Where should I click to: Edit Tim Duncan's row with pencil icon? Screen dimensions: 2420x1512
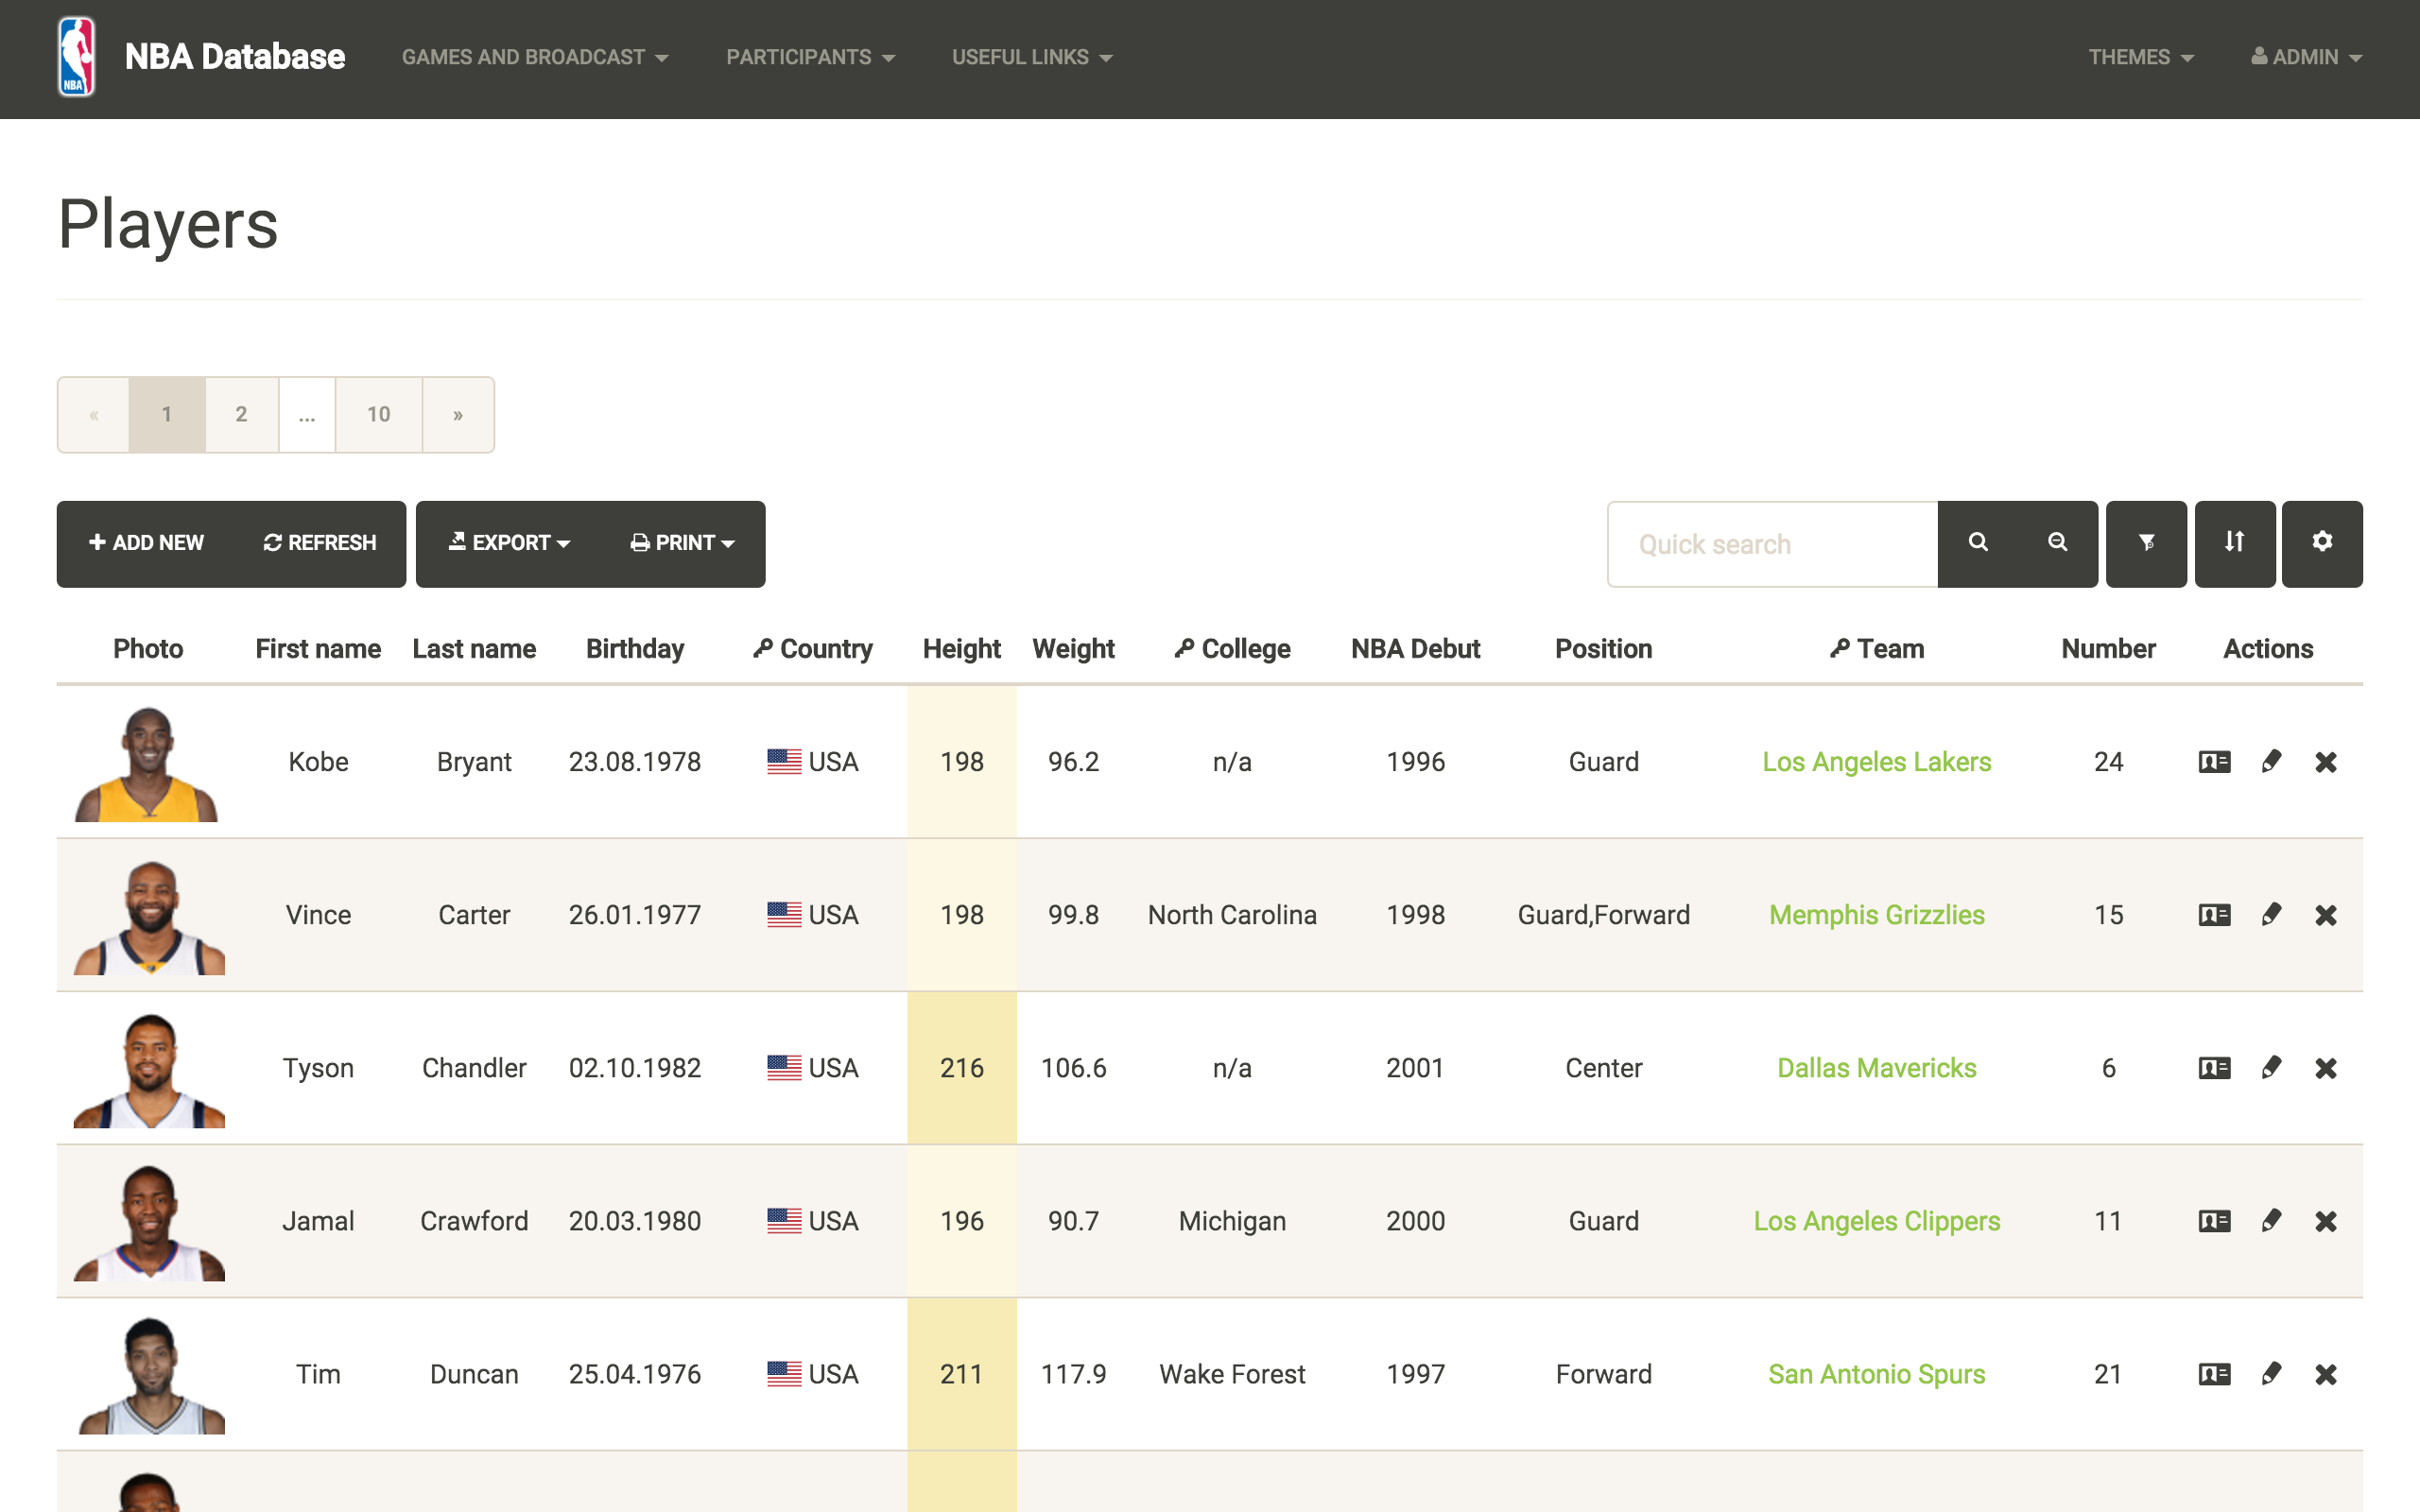tap(2271, 1374)
